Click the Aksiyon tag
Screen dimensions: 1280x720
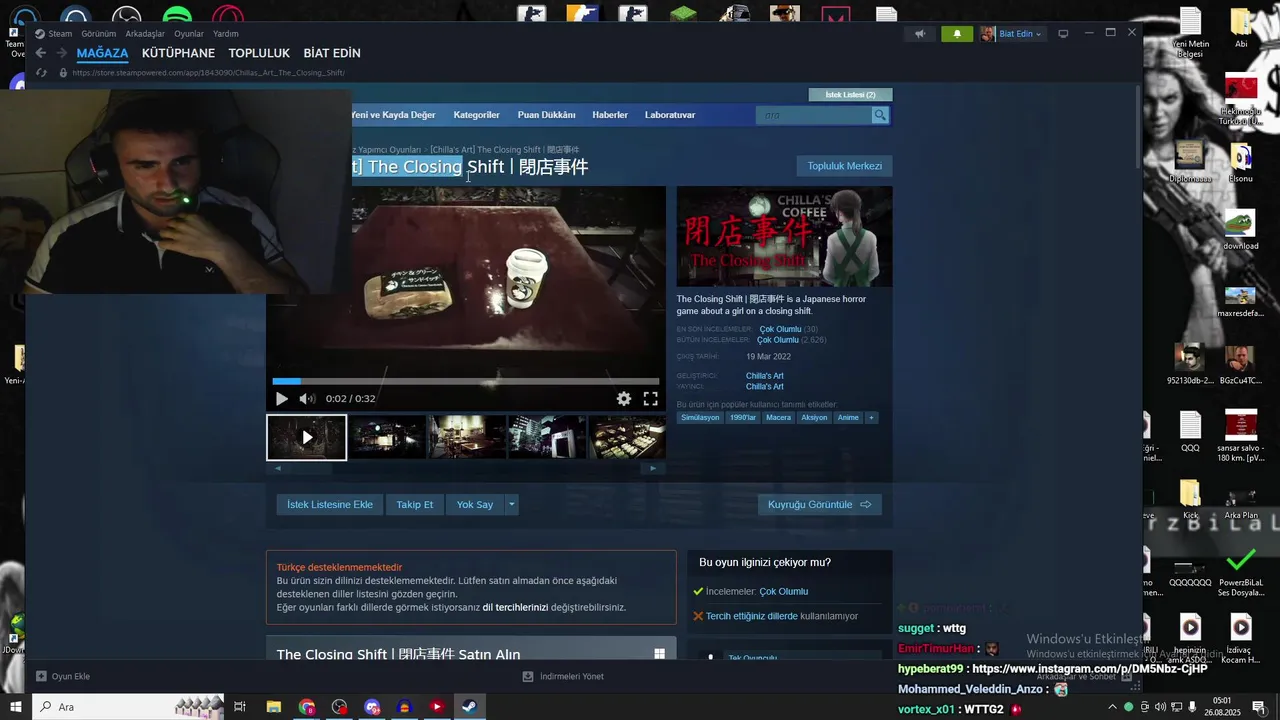click(x=814, y=418)
